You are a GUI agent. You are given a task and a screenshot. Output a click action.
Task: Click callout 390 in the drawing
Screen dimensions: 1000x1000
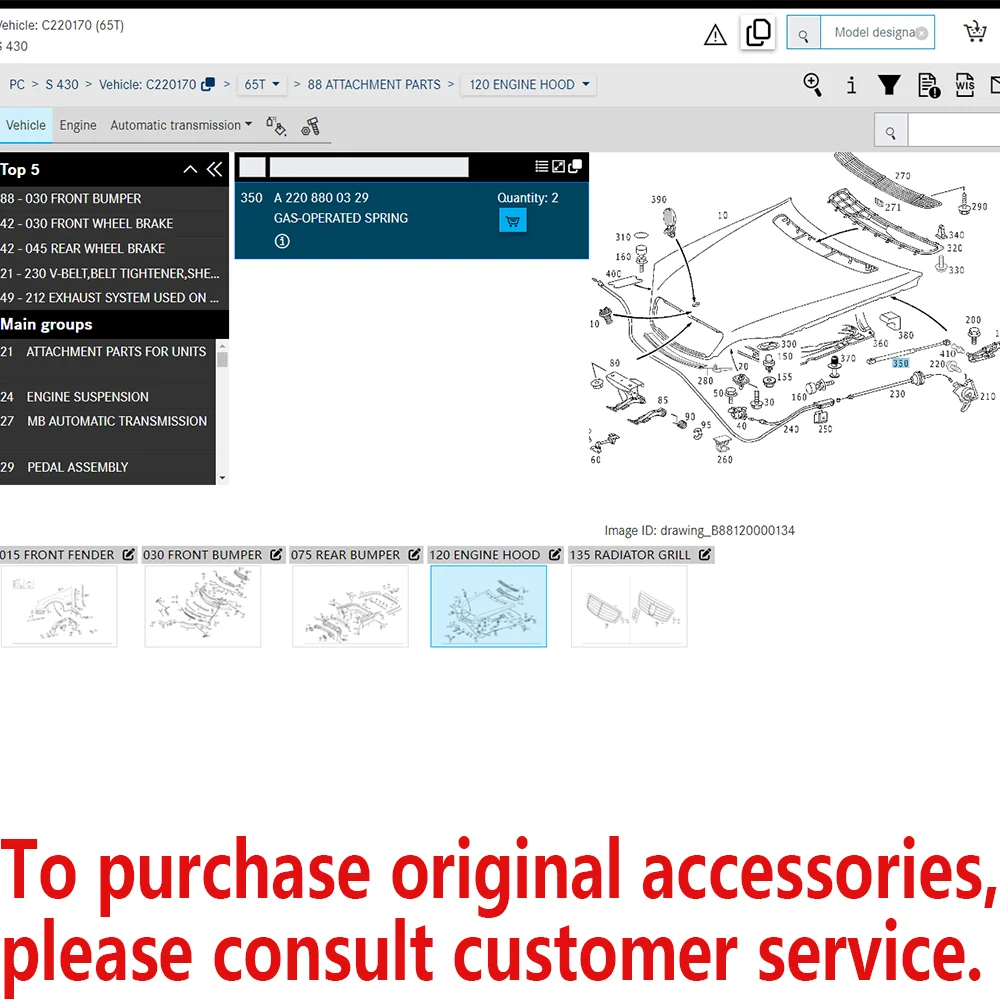[x=659, y=200]
